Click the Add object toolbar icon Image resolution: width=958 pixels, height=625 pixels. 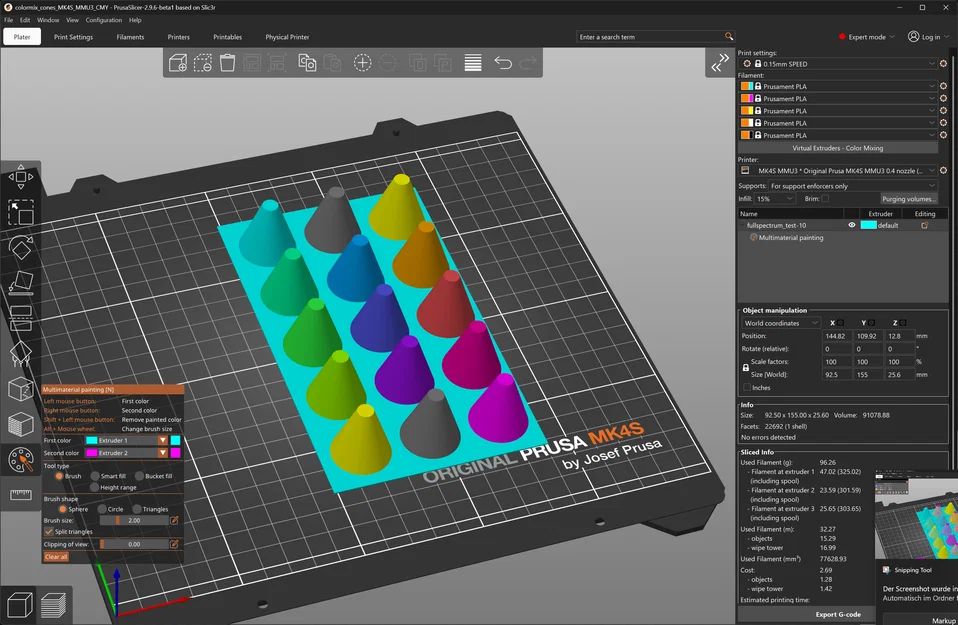tap(178, 62)
